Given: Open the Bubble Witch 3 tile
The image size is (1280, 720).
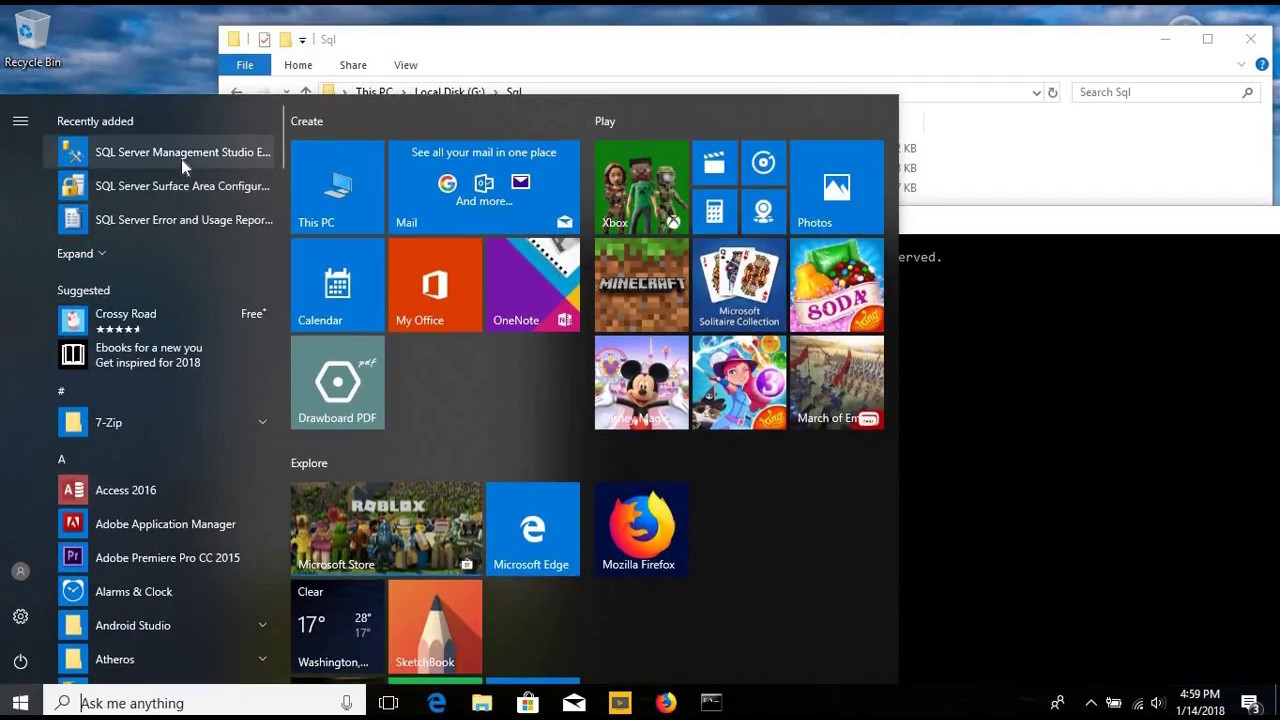Looking at the screenshot, I should coord(739,383).
